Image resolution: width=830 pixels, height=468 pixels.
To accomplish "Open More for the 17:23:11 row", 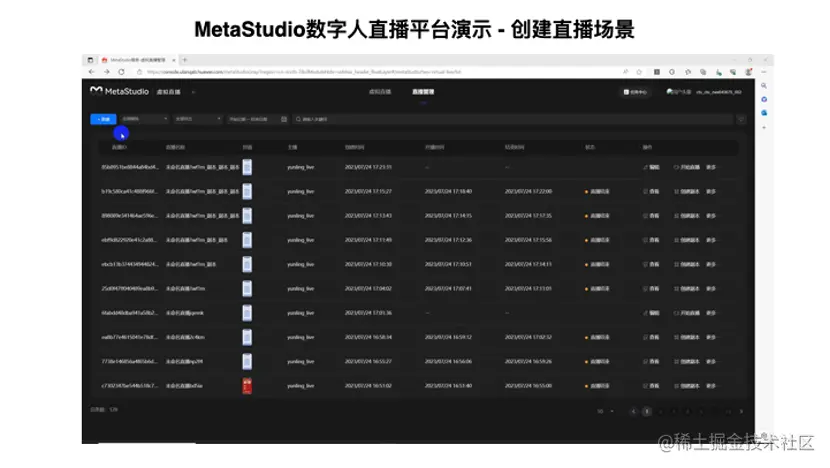I will tap(711, 167).
